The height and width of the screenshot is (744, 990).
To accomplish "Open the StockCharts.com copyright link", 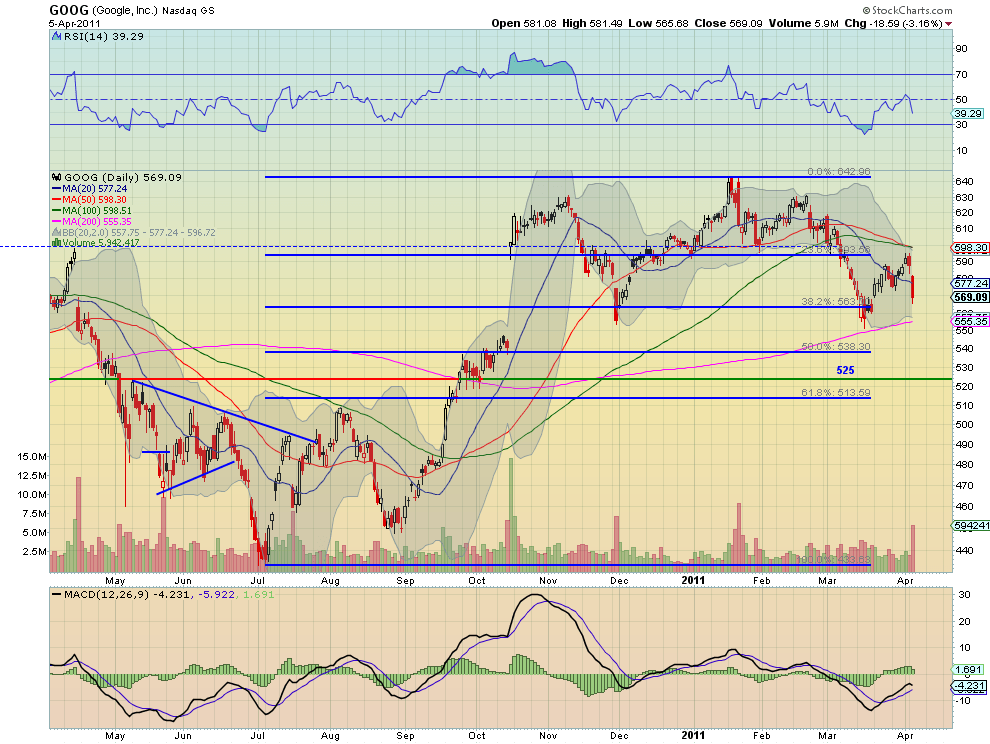I will 907,10.
